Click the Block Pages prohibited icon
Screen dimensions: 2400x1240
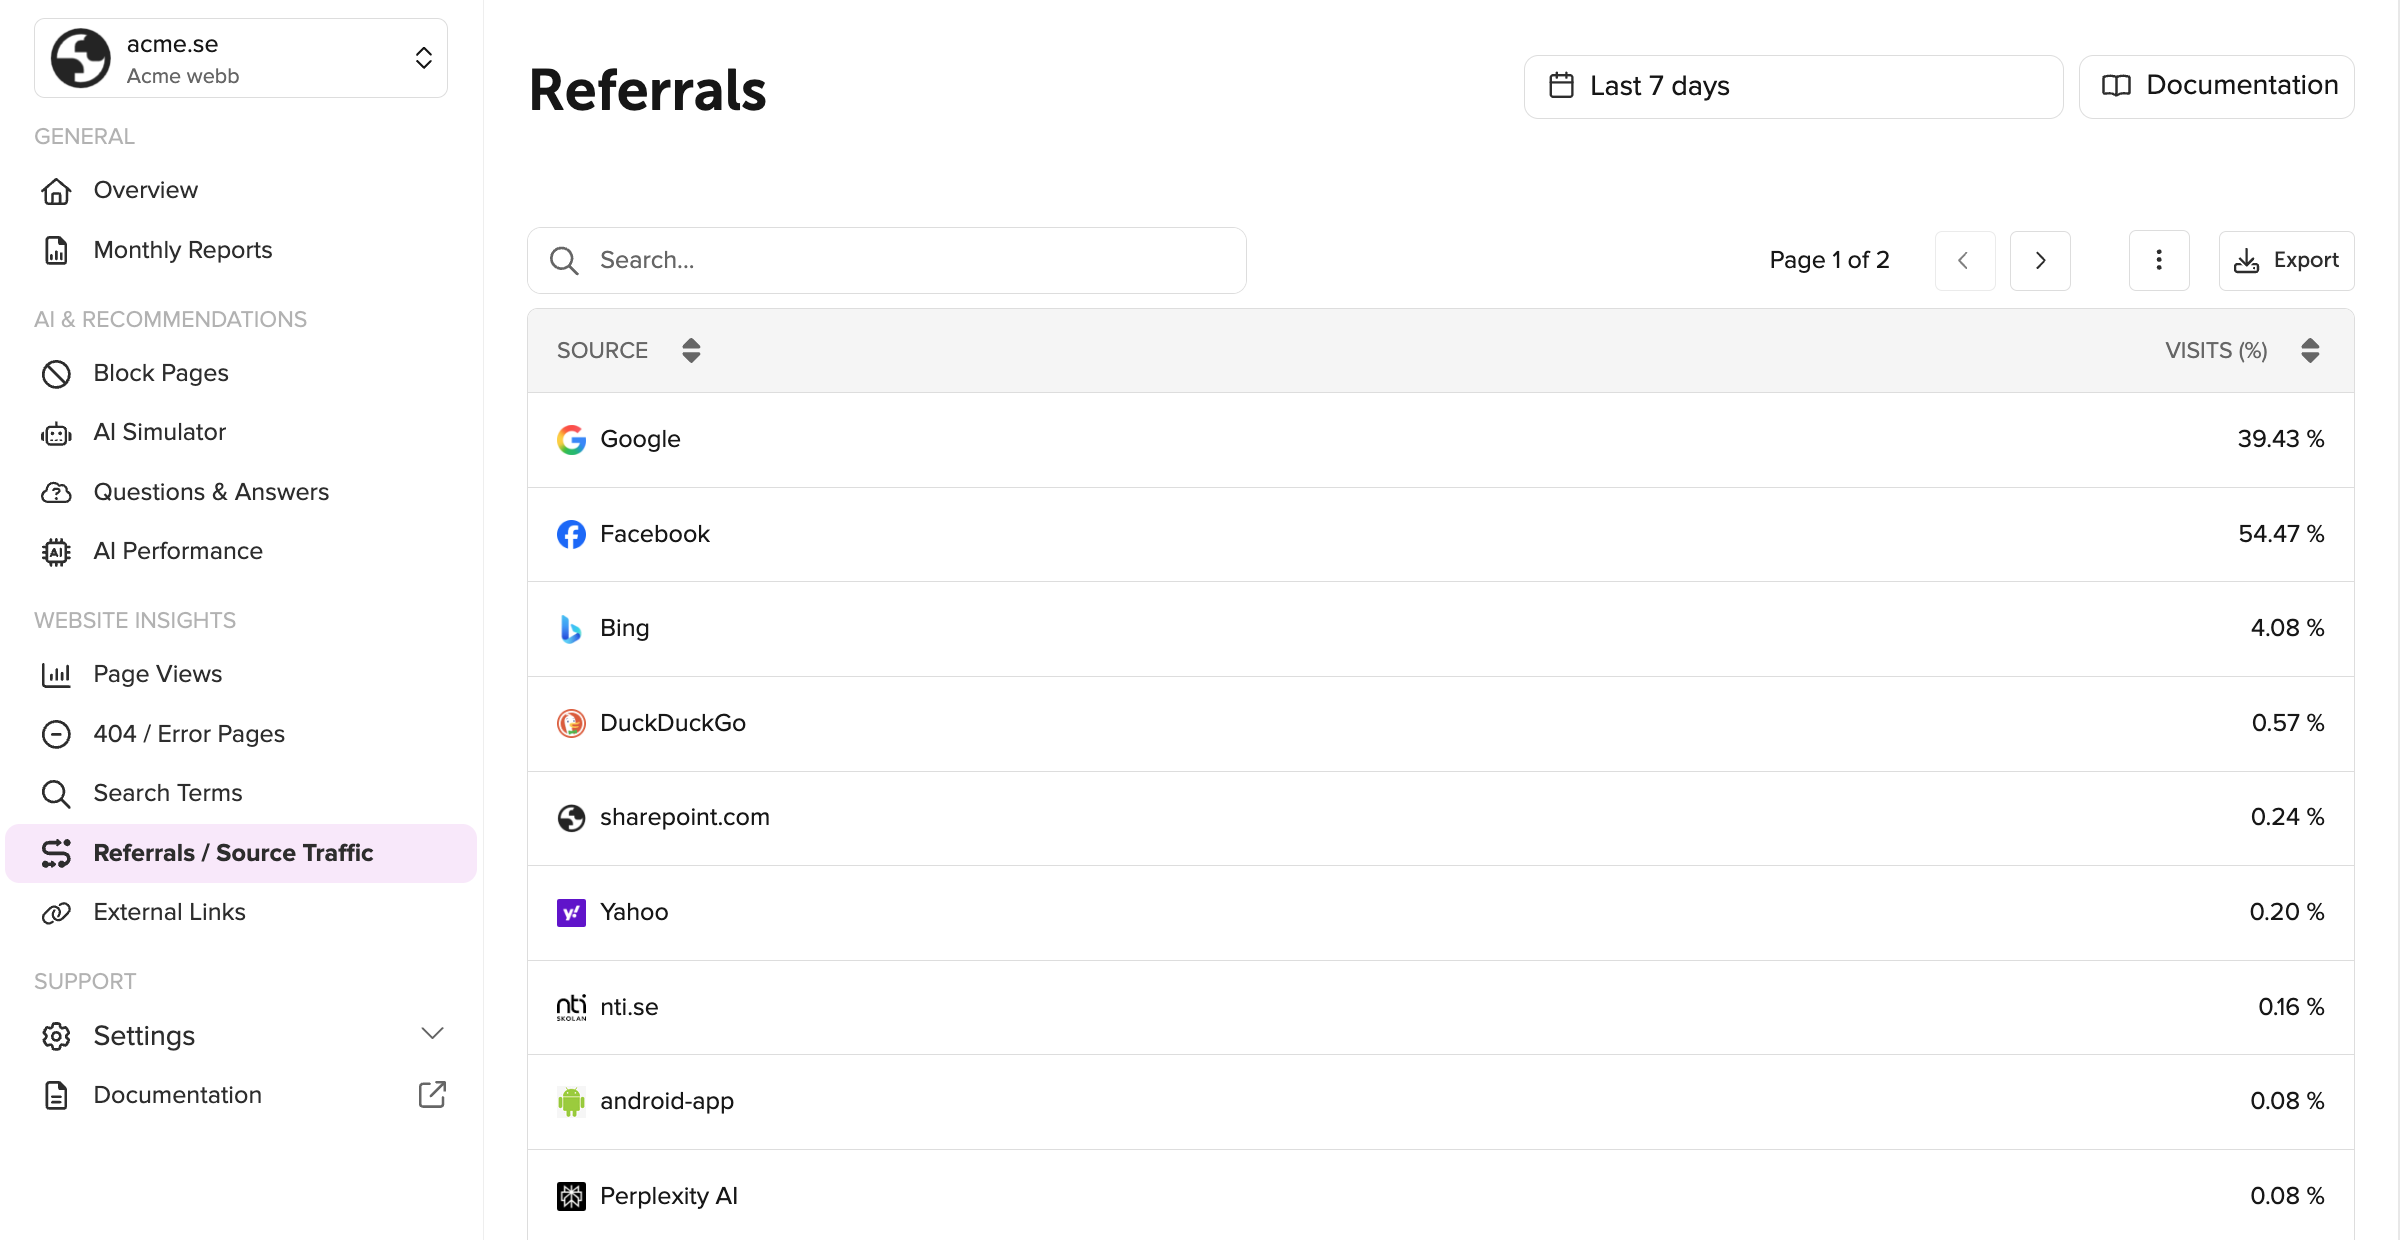[x=56, y=373]
